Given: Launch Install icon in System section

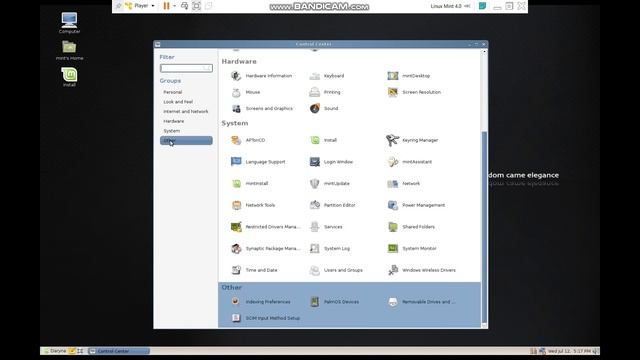Looking at the screenshot, I should [x=314, y=140].
